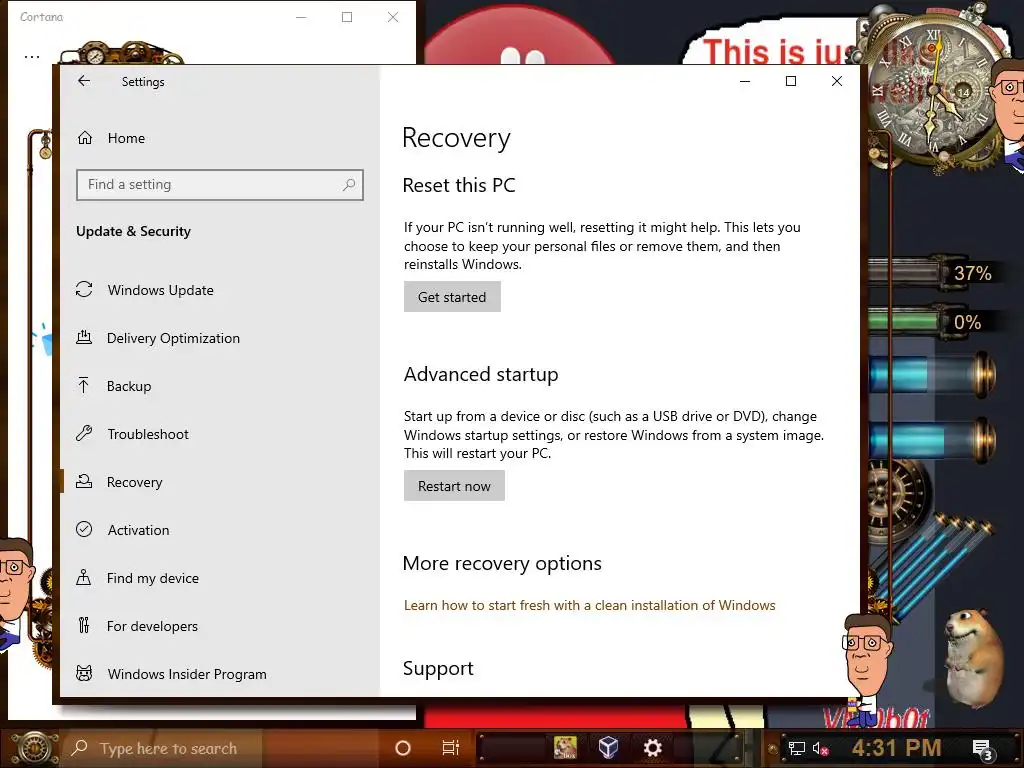Click the Update & Security heading
Viewport: 1024px width, 768px height.
point(133,231)
